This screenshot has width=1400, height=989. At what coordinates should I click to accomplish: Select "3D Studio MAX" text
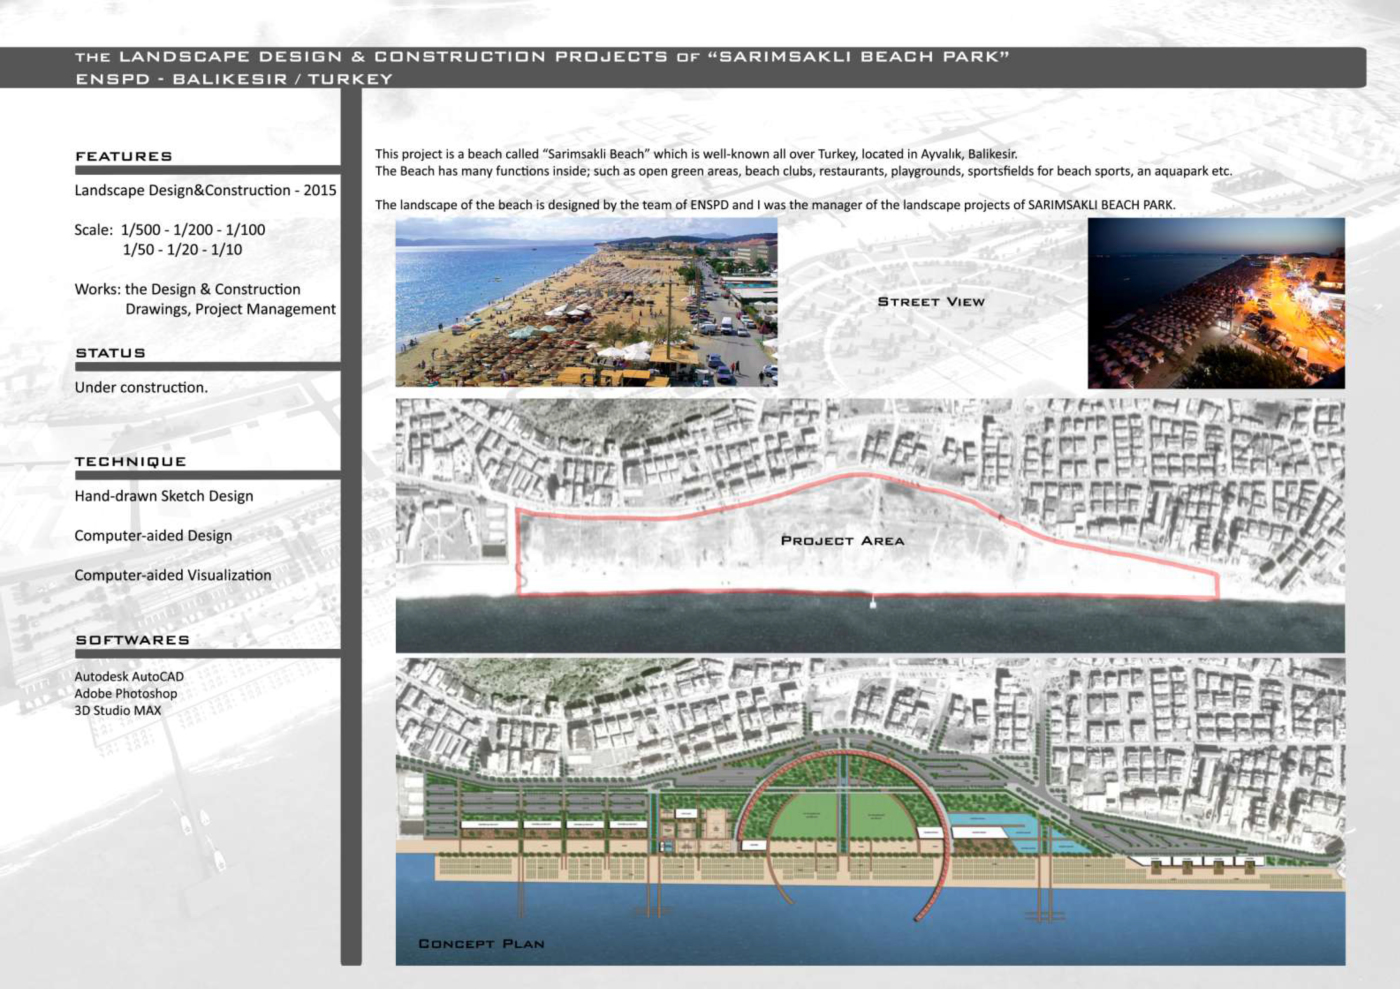point(118,711)
